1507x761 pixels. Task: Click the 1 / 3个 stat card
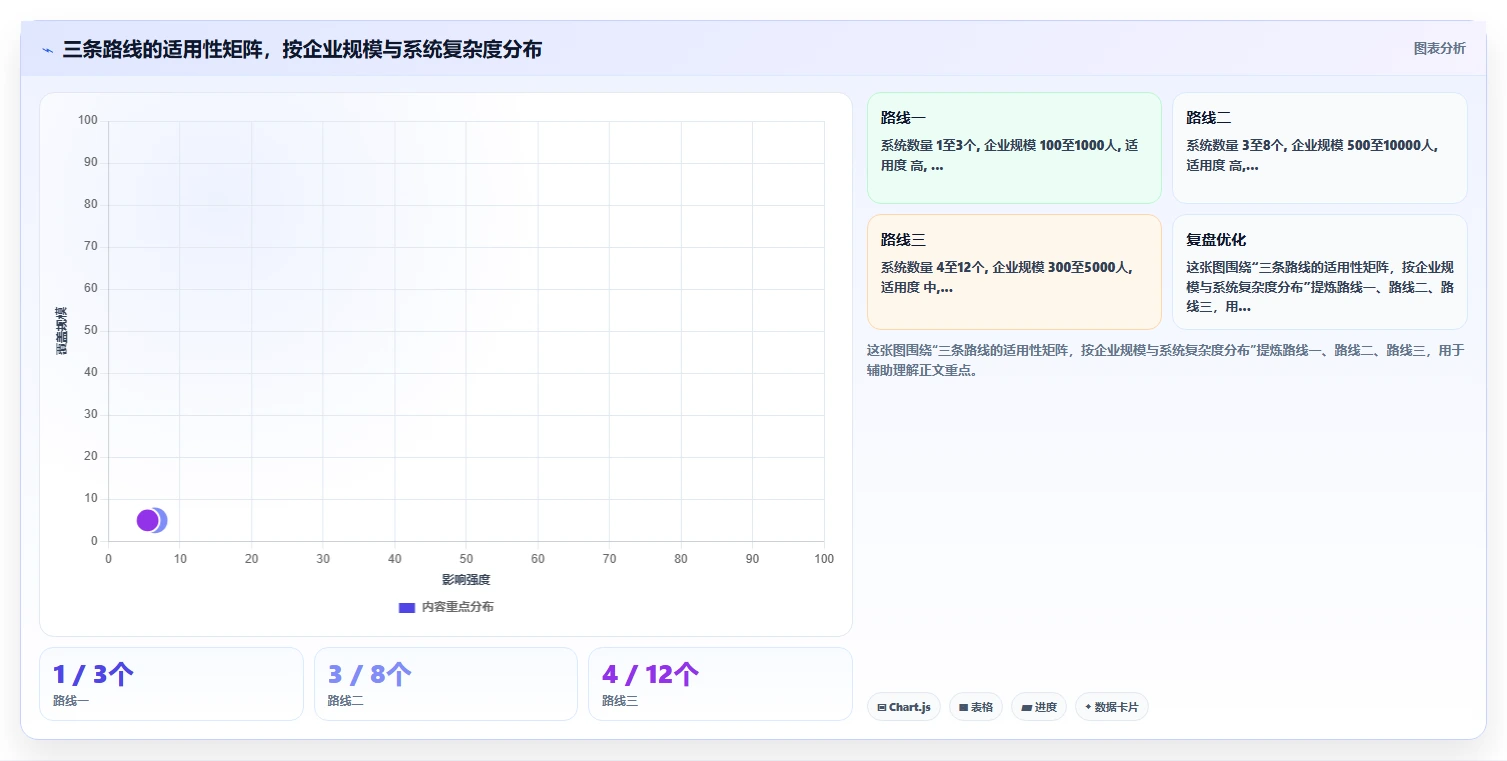(x=171, y=684)
